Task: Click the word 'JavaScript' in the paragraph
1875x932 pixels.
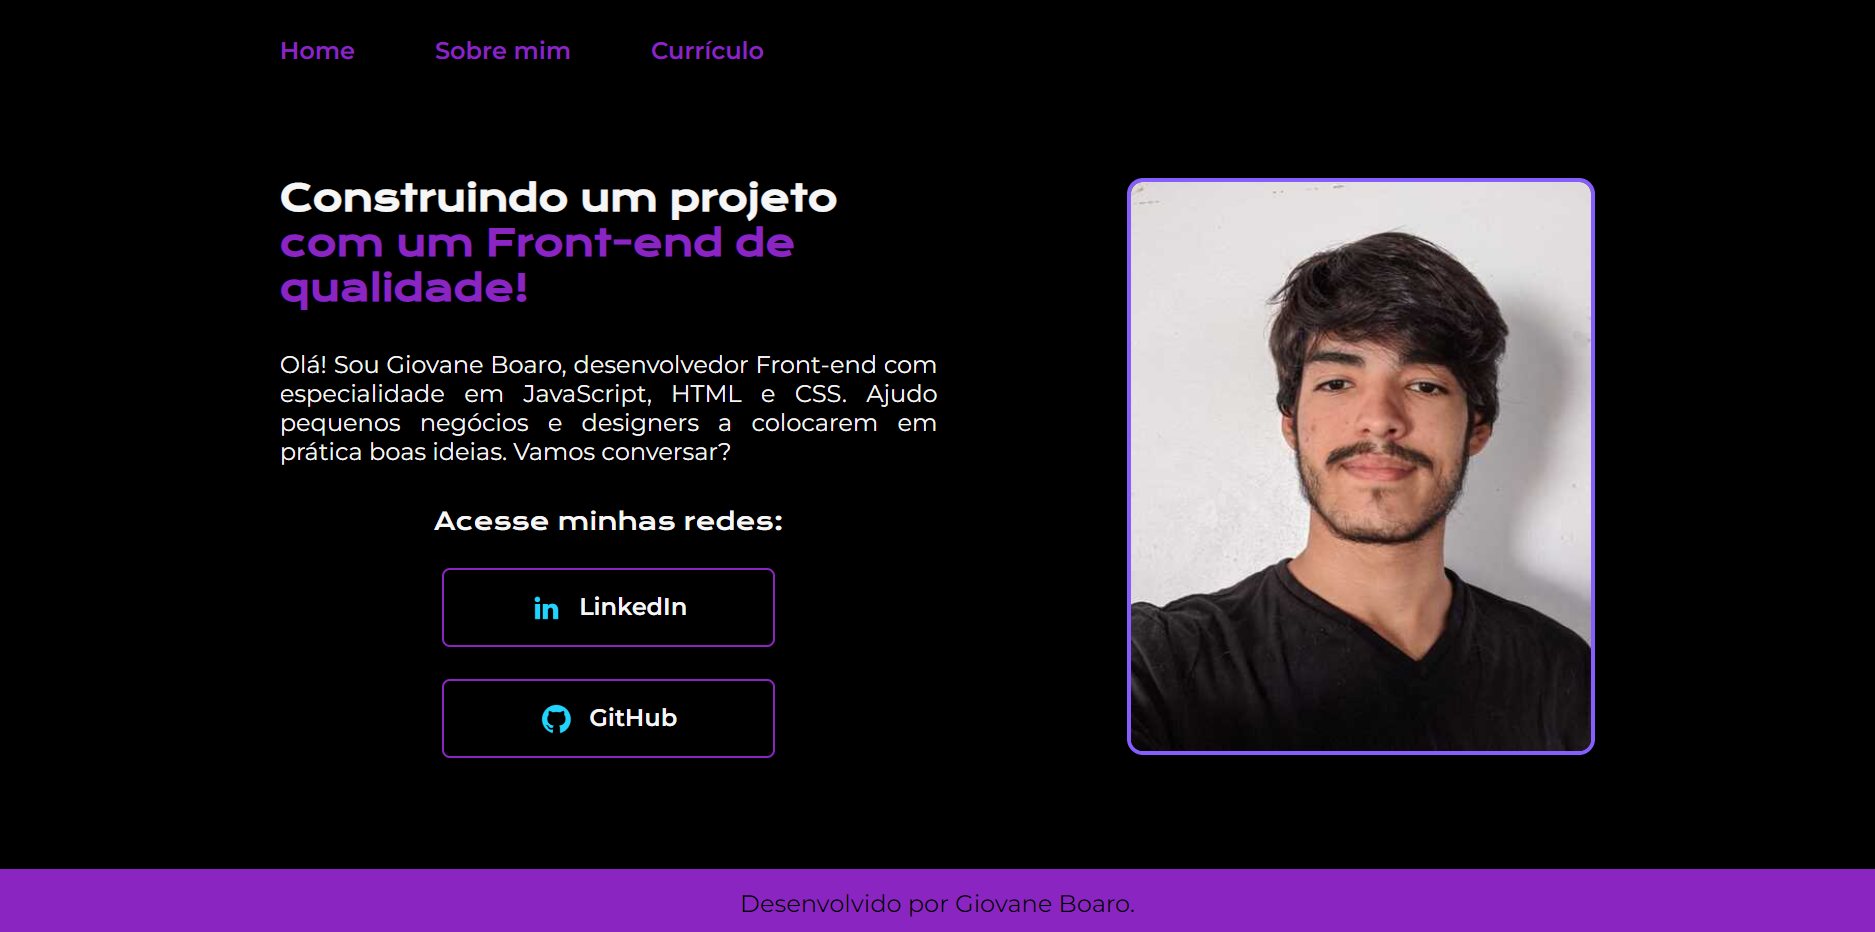Action: 586,394
